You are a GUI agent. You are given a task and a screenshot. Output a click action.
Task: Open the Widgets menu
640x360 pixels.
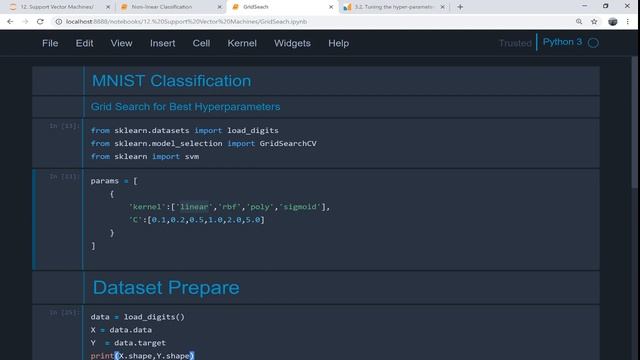[x=292, y=43]
